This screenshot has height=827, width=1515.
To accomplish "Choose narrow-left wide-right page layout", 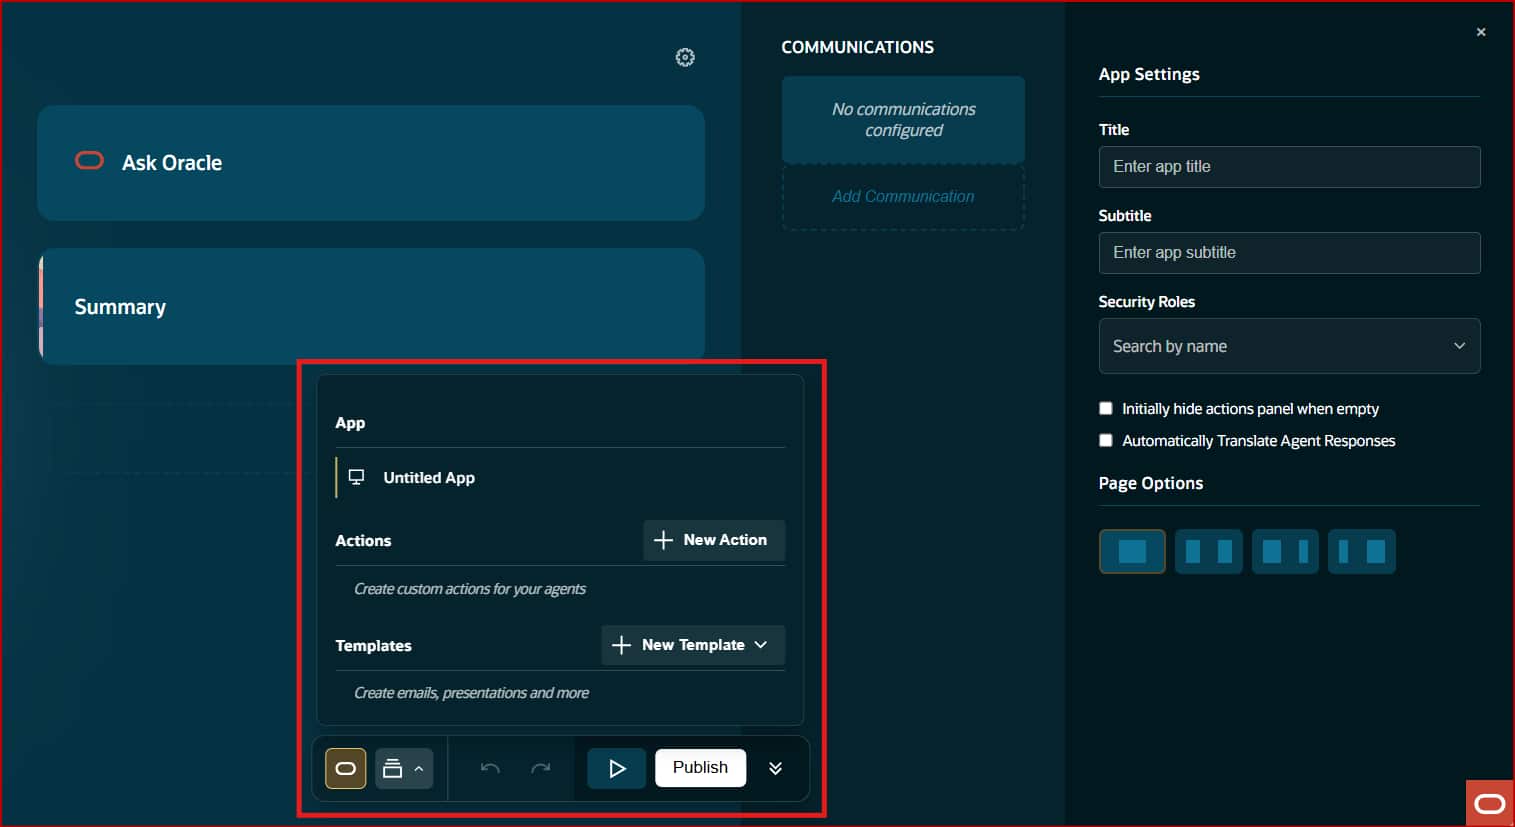I will pyautogui.click(x=1362, y=551).
